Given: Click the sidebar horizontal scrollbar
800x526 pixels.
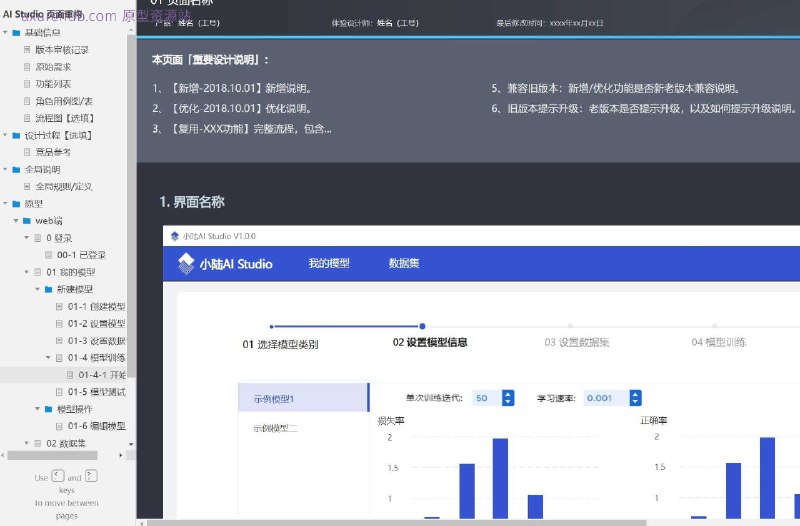Looking at the screenshot, I should pos(52,455).
